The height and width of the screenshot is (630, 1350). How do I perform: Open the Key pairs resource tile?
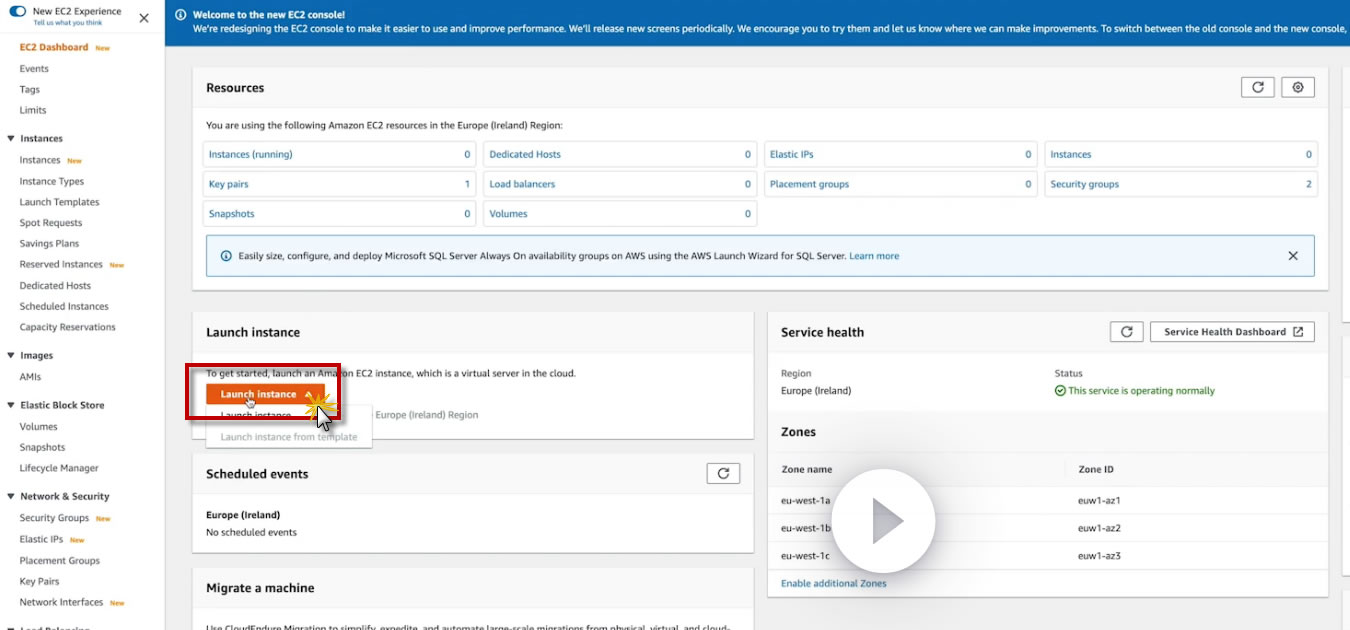point(229,184)
